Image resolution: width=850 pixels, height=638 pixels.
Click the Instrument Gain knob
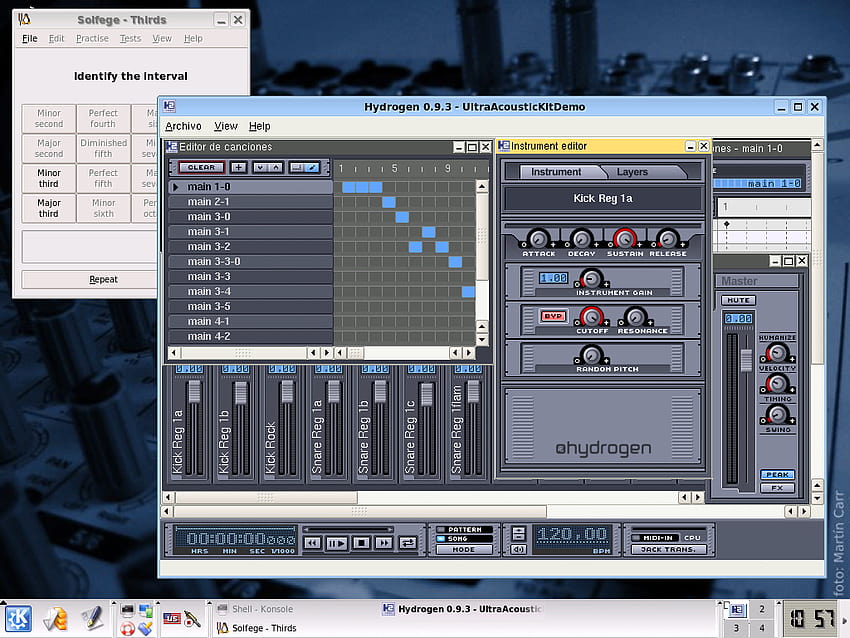click(591, 278)
